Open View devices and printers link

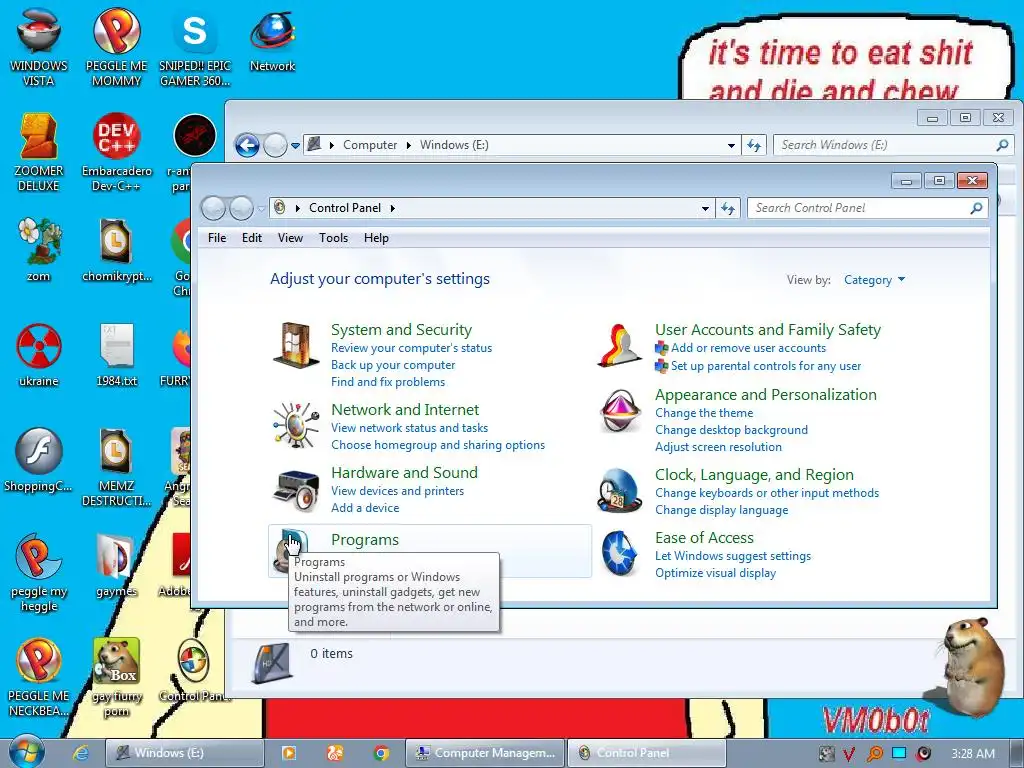point(398,490)
